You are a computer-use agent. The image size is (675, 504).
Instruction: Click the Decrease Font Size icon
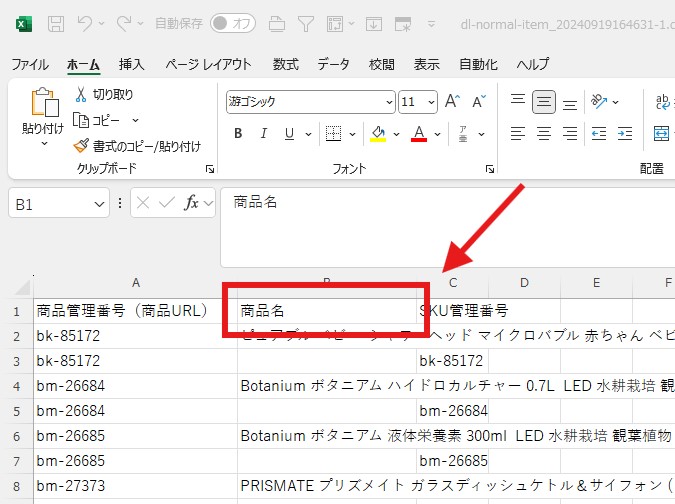[x=479, y=102]
